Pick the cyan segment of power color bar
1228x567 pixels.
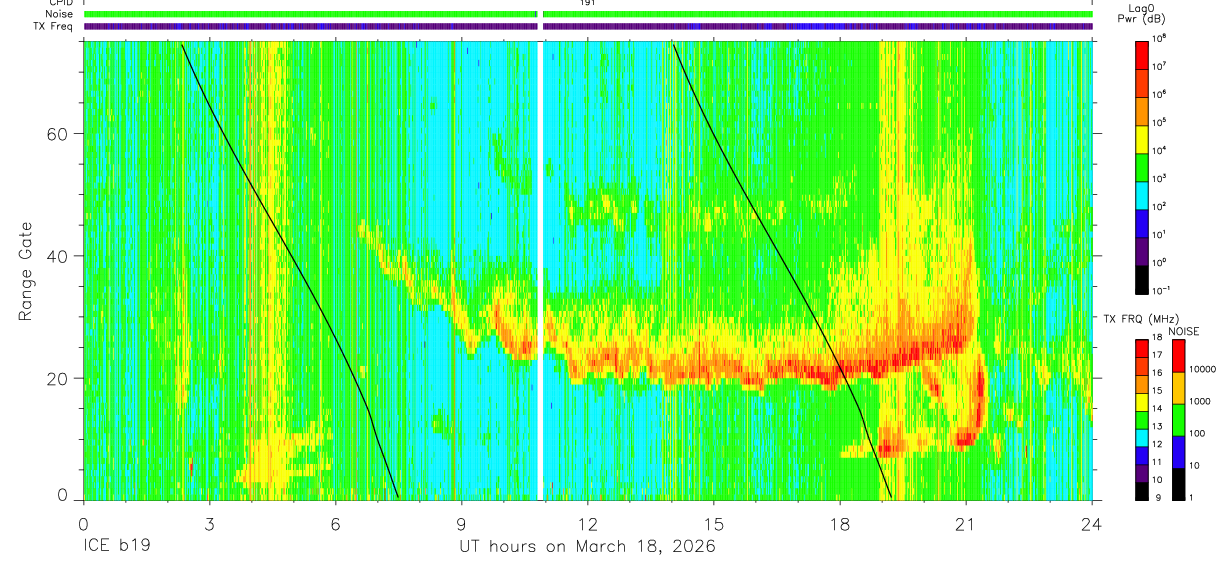point(1143,194)
